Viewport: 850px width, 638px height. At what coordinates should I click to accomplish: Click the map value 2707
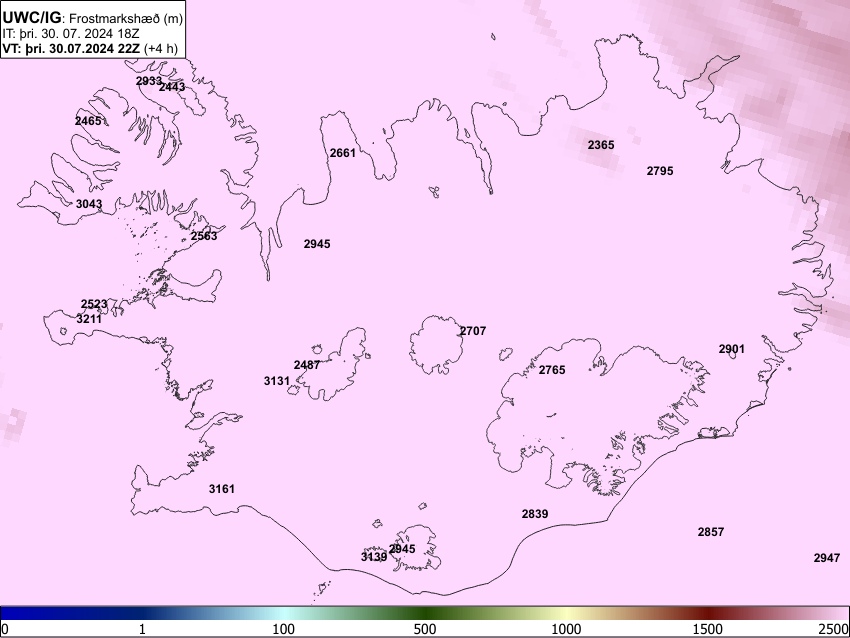[x=473, y=331]
